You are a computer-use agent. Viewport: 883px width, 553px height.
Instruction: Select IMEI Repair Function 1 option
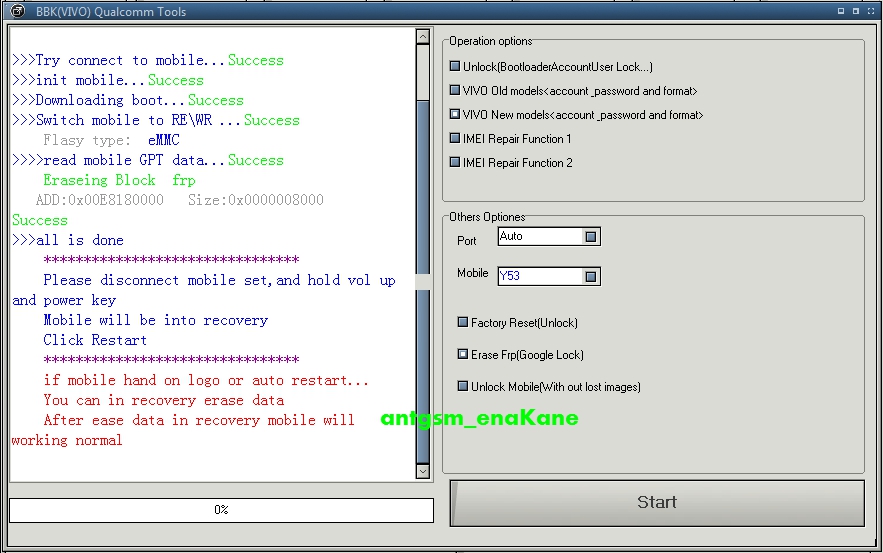click(455, 137)
